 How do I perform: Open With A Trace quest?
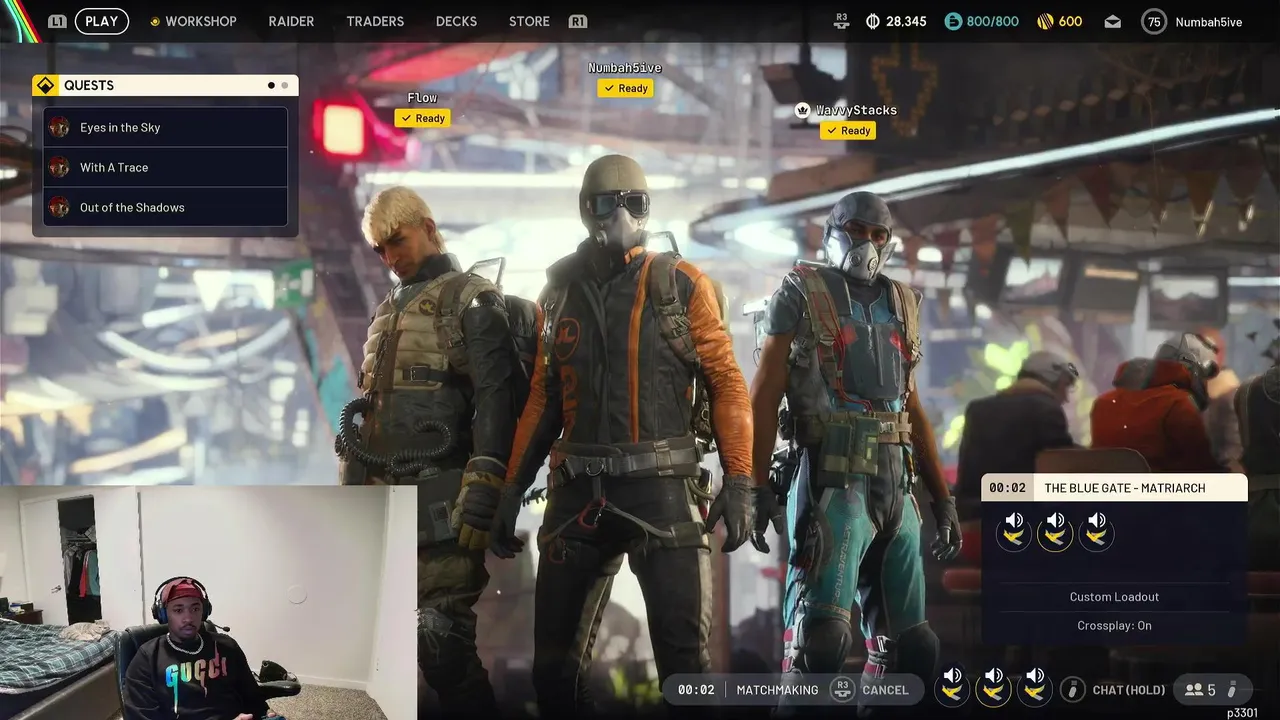pos(165,167)
